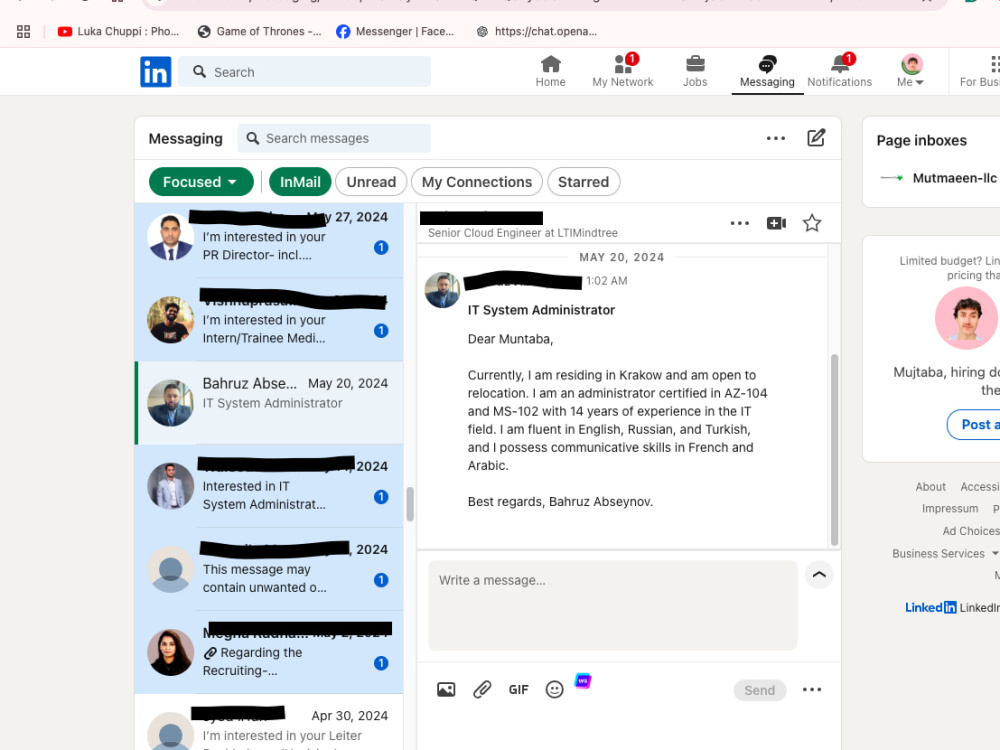Click the colorful extension icon near emoji
The image size is (1000, 750).
583,681
